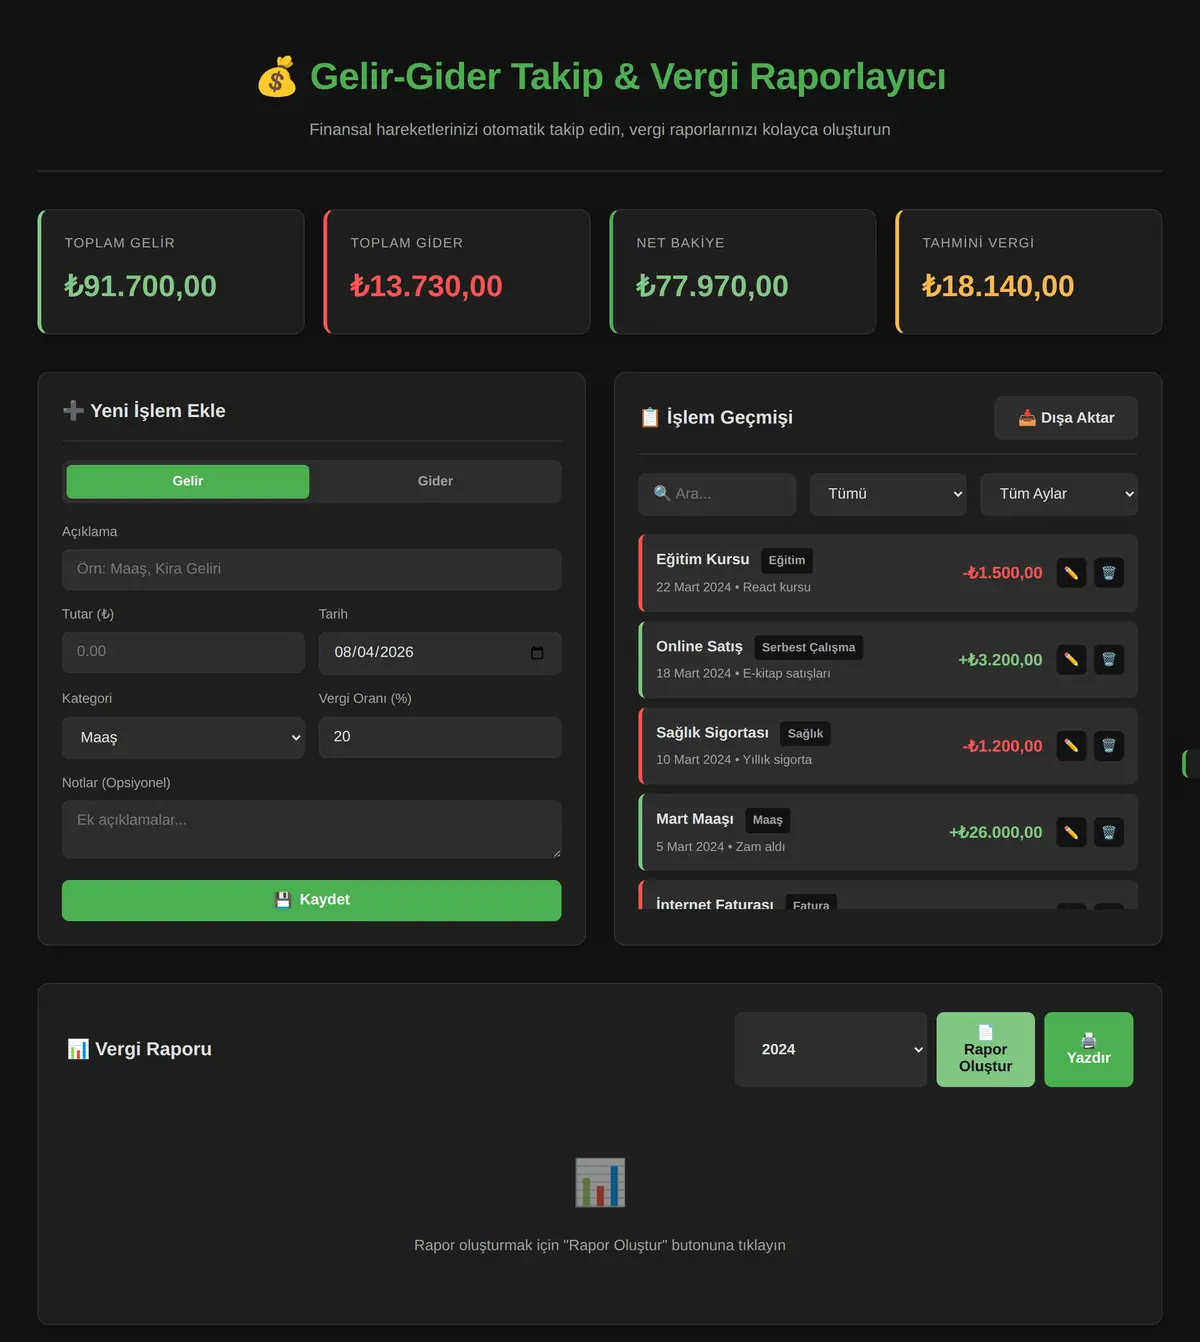Select the Toplam Gelir summary card

pyautogui.click(x=171, y=272)
